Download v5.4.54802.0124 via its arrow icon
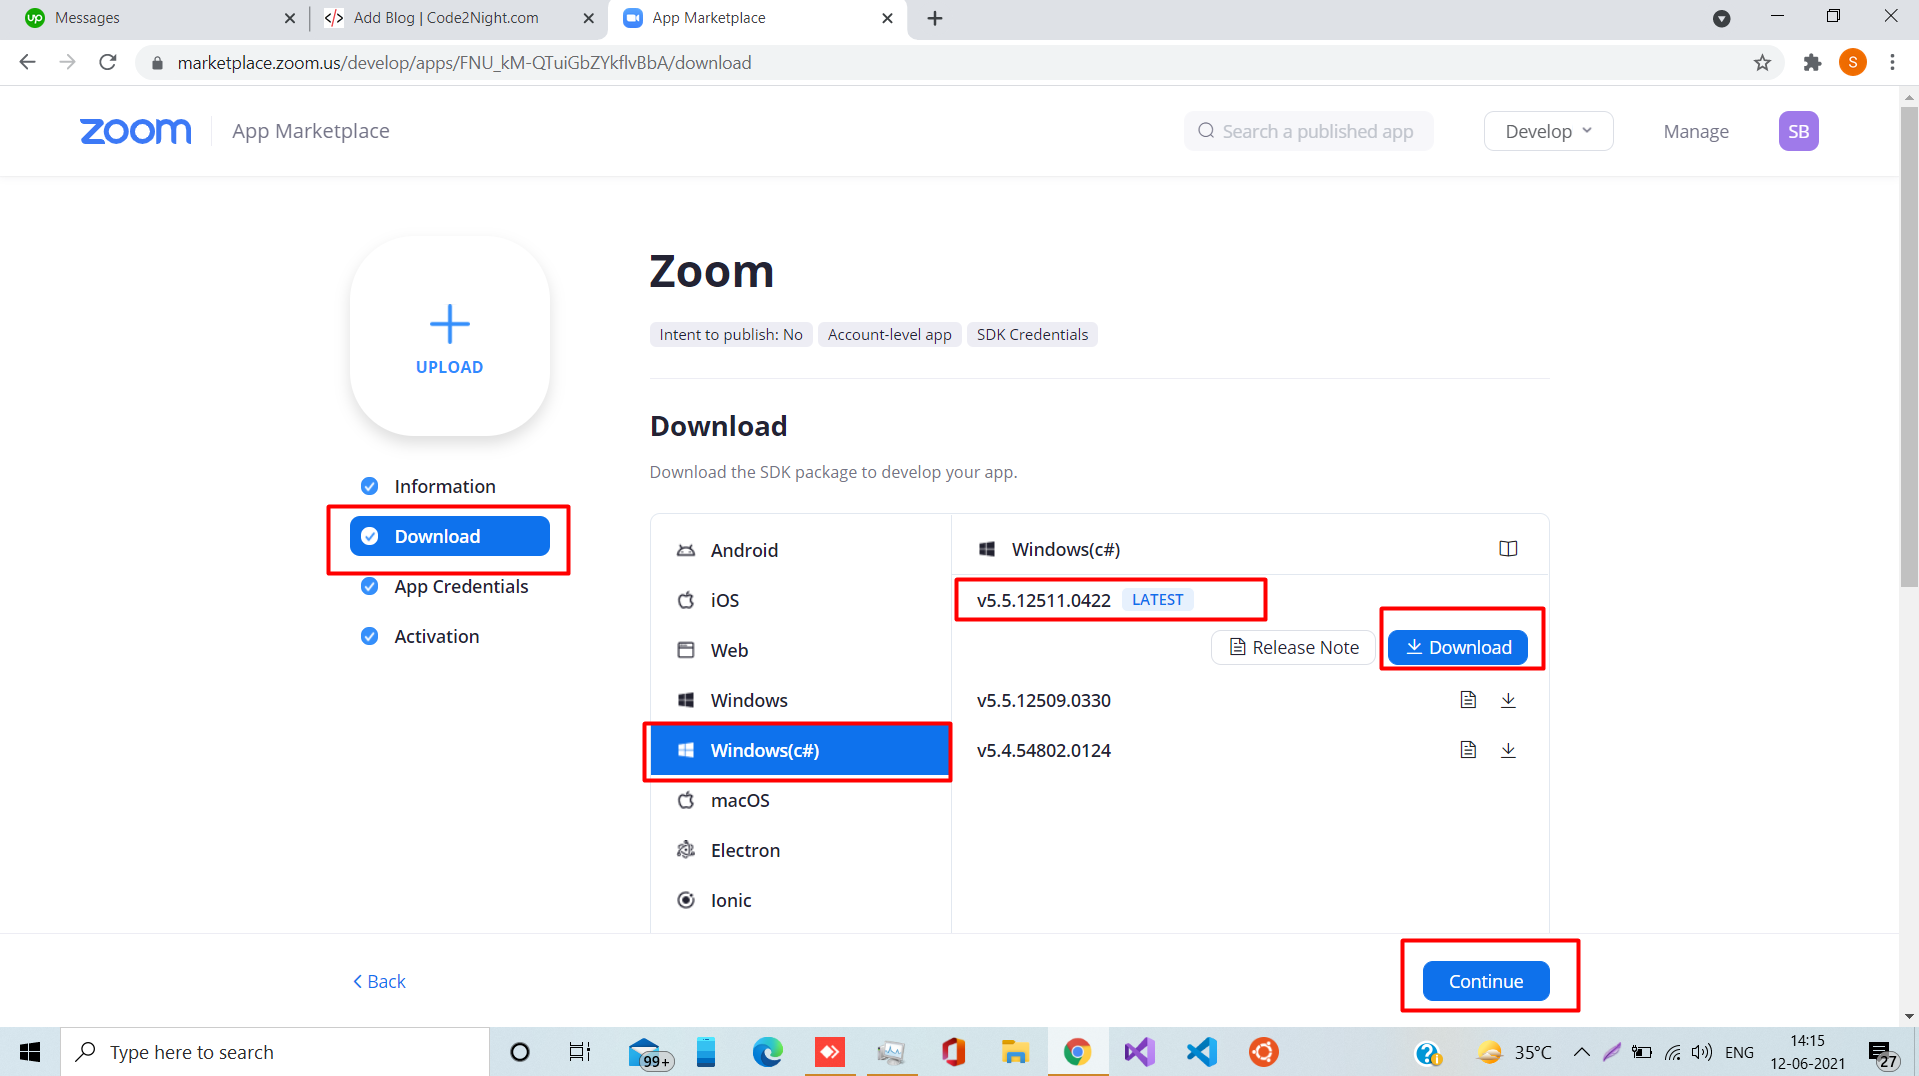This screenshot has width=1919, height=1076. pos(1508,750)
